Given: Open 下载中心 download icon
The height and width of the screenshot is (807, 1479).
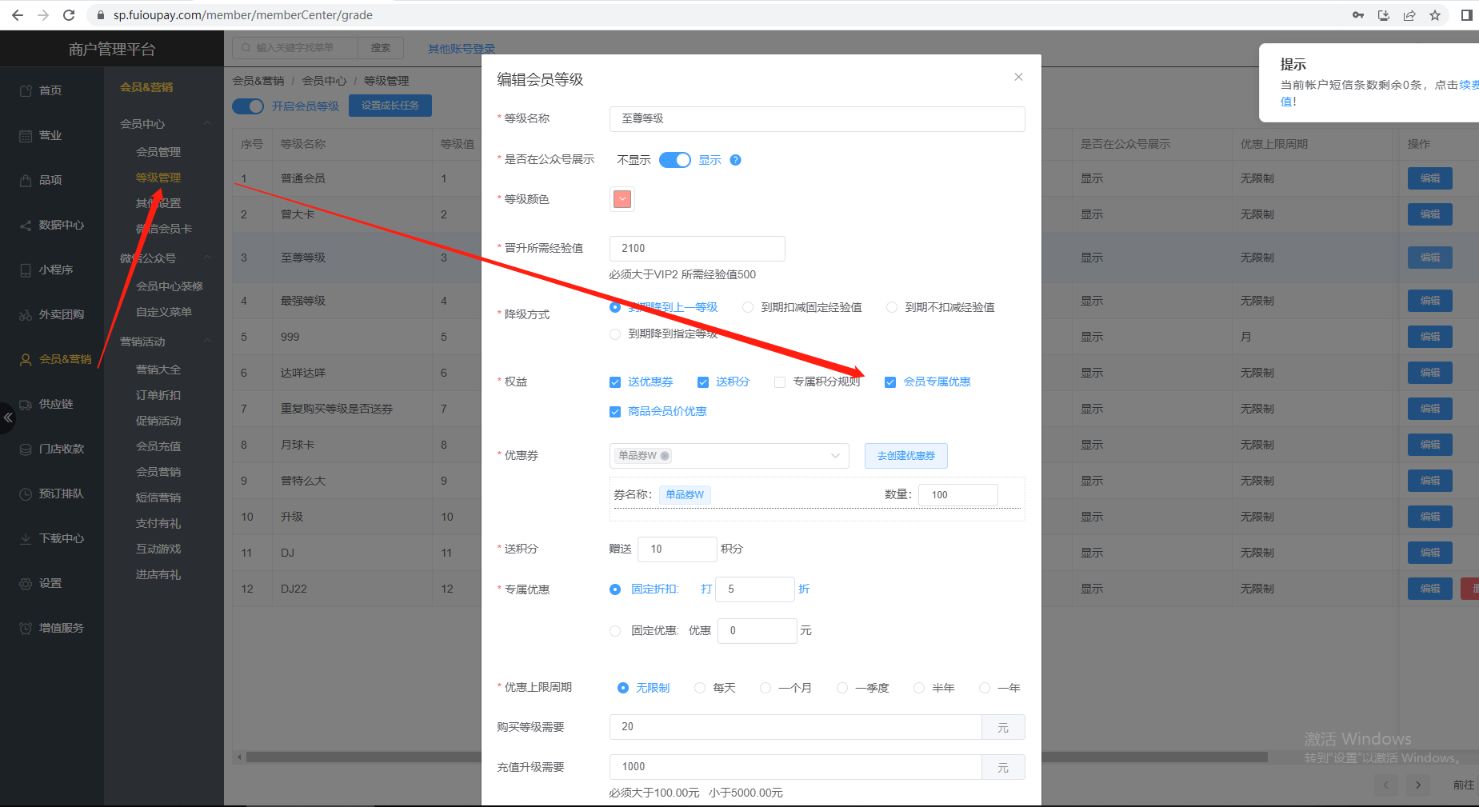Looking at the screenshot, I should tap(27, 539).
